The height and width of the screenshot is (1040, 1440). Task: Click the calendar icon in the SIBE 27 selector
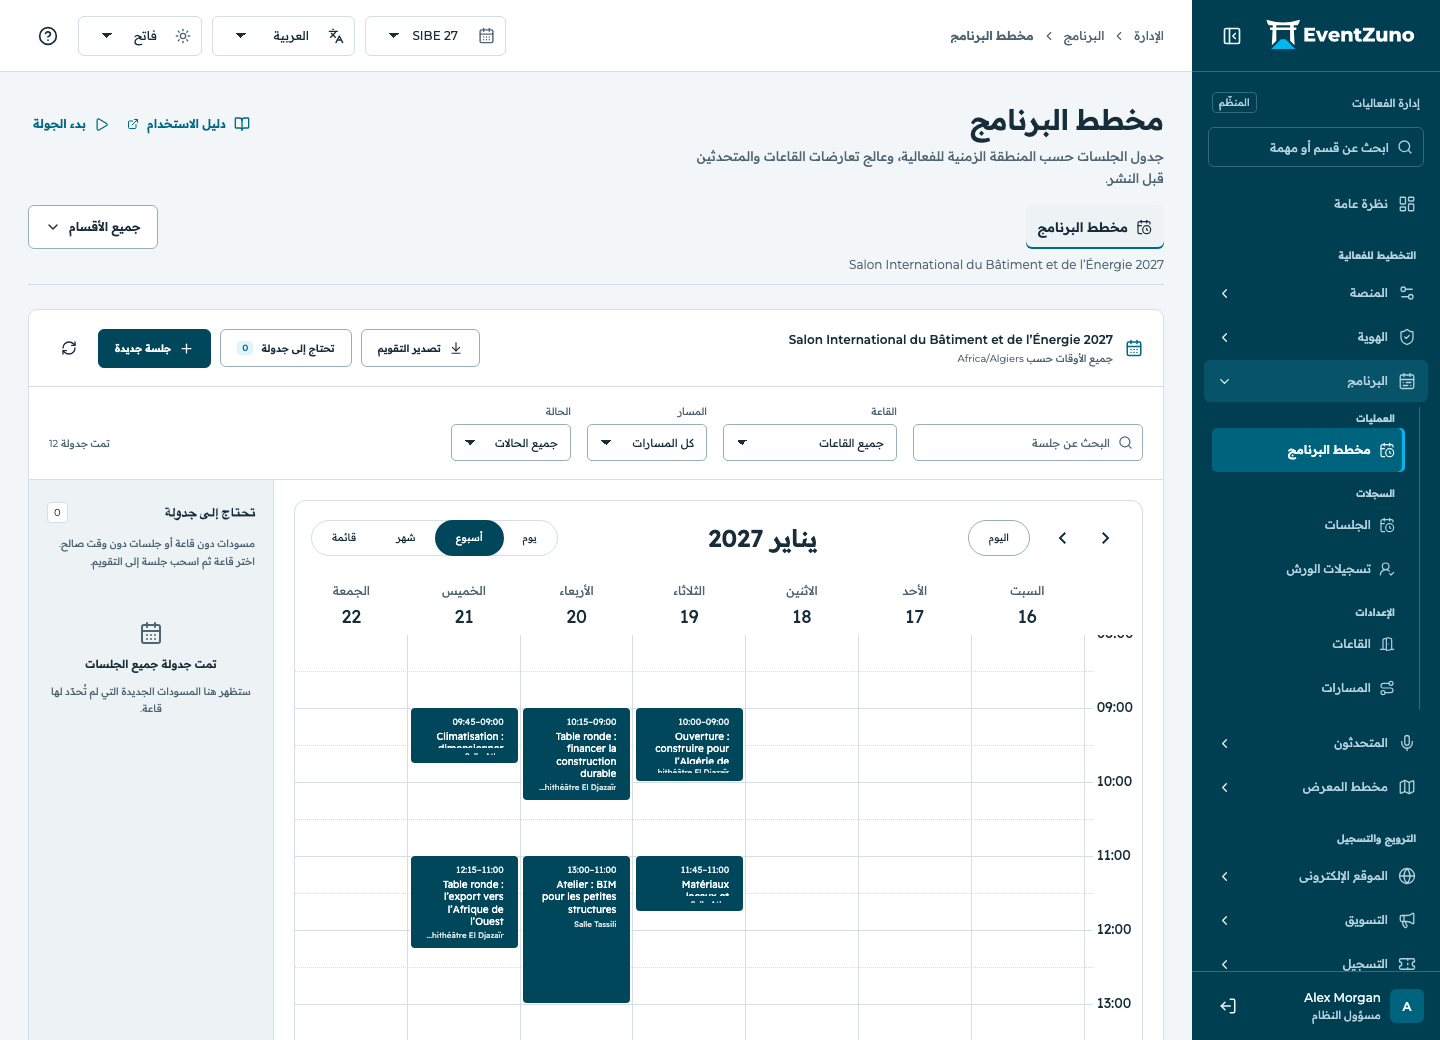pos(487,36)
